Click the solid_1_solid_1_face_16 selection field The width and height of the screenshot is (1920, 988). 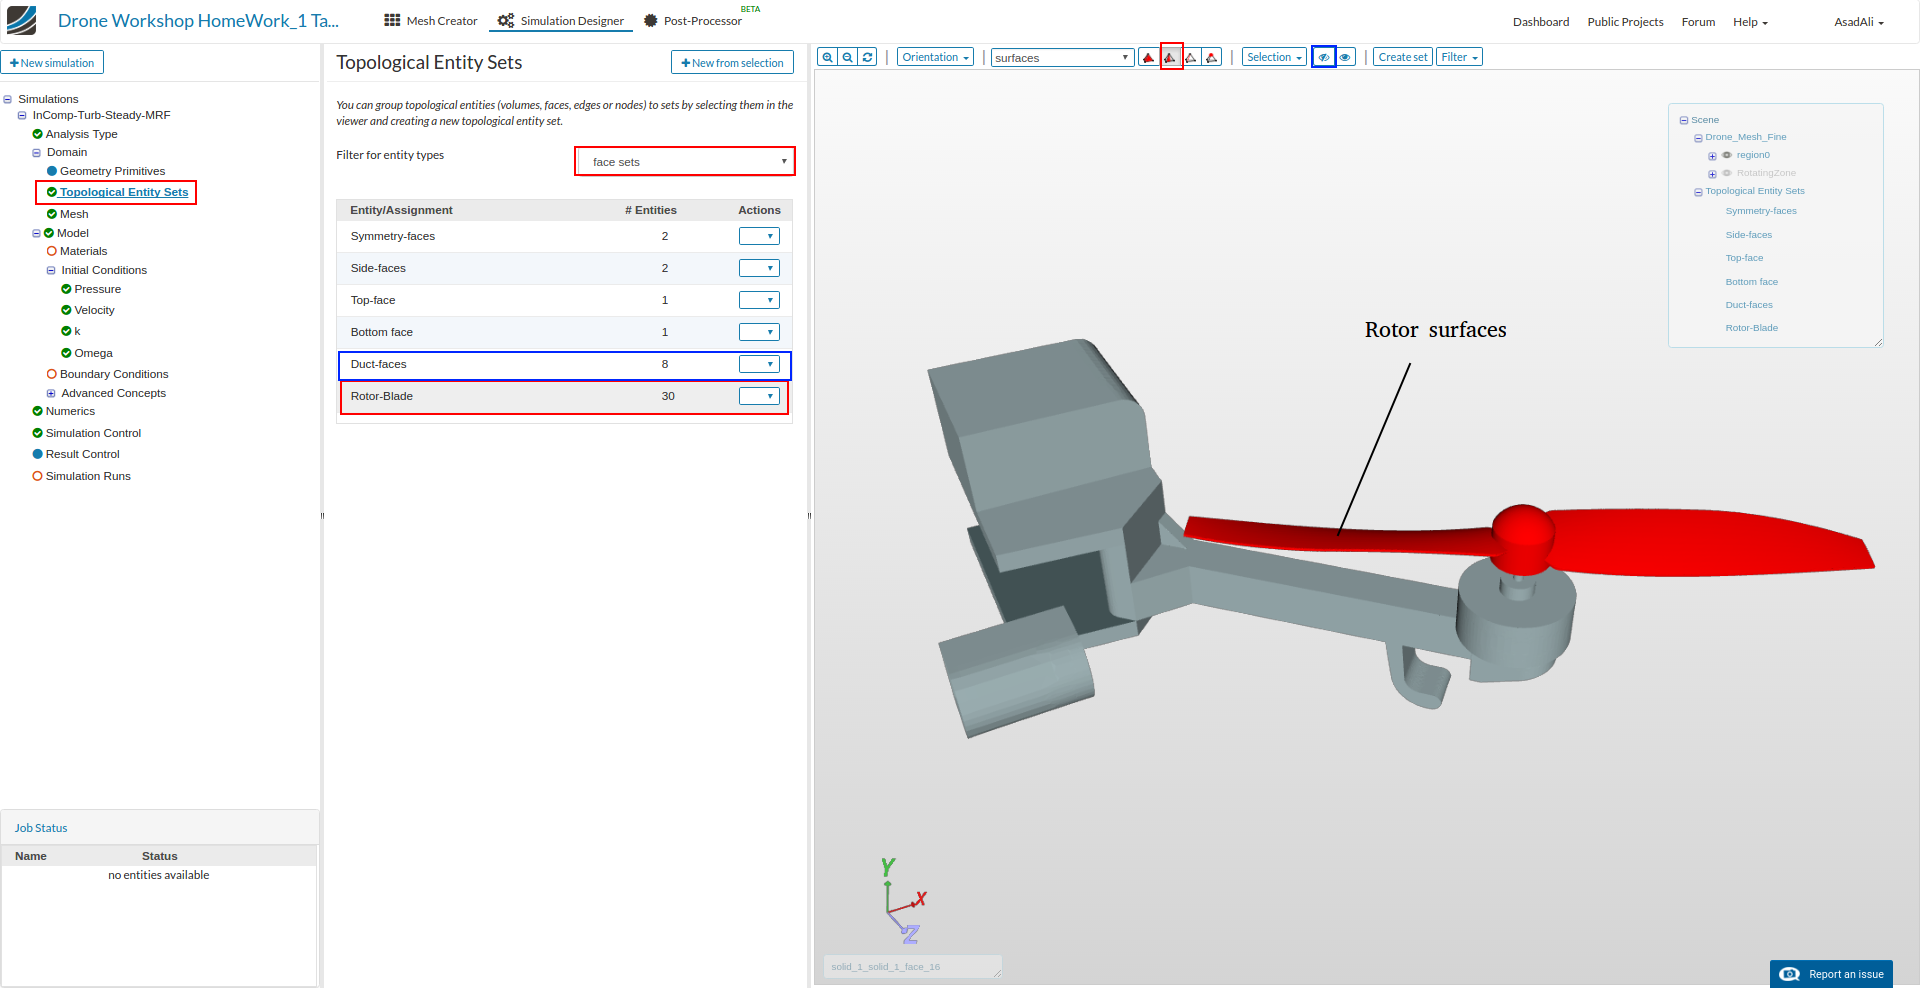(x=912, y=967)
